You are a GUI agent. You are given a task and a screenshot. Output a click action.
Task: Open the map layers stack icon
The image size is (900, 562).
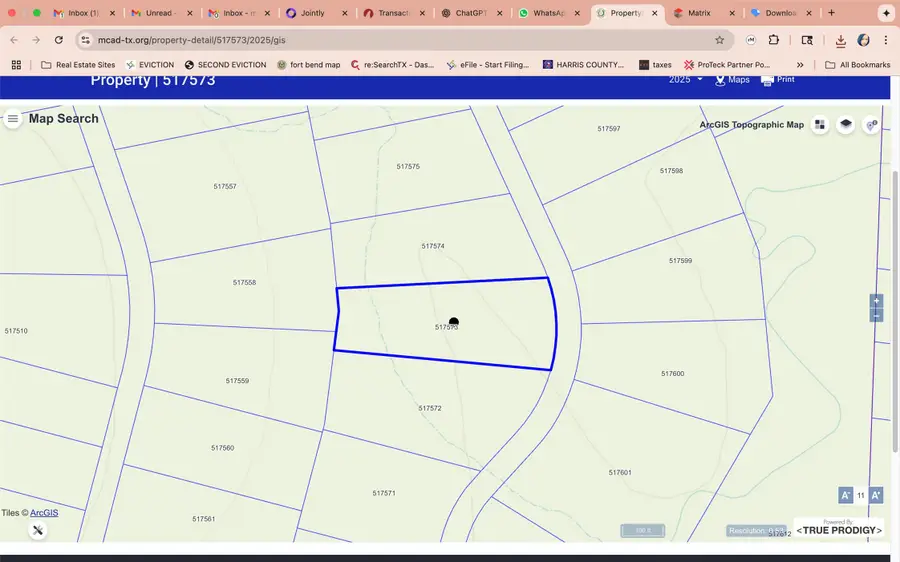(846, 125)
